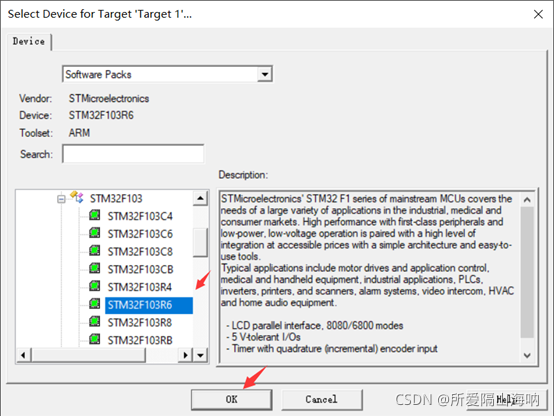This screenshot has width=554, height=416.
Task: Collapse the STM32F103 tree node
Action: point(61,199)
